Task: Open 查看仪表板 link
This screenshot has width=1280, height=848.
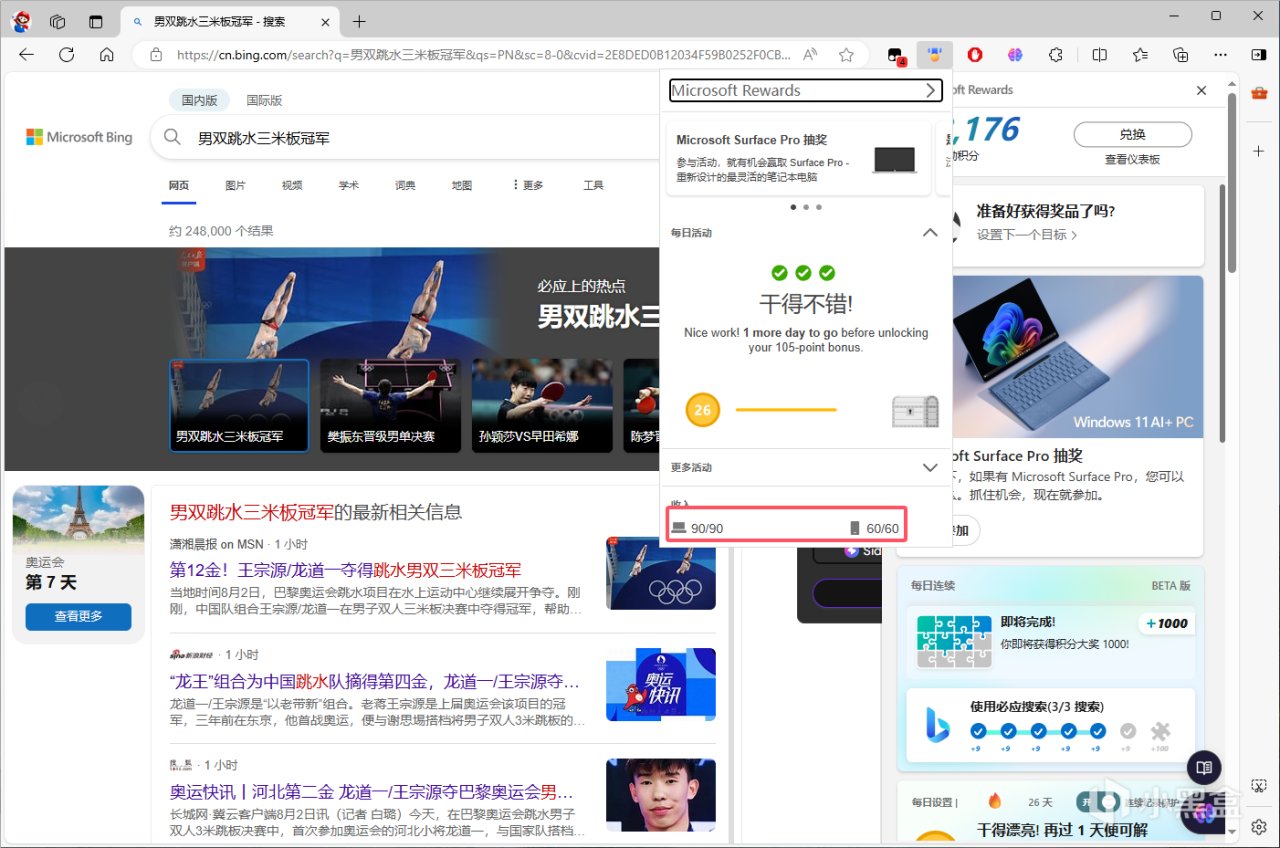Action: [1132, 159]
